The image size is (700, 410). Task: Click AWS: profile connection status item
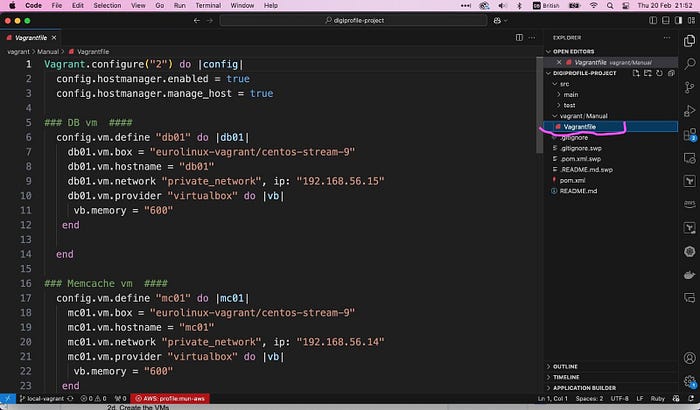(170, 398)
